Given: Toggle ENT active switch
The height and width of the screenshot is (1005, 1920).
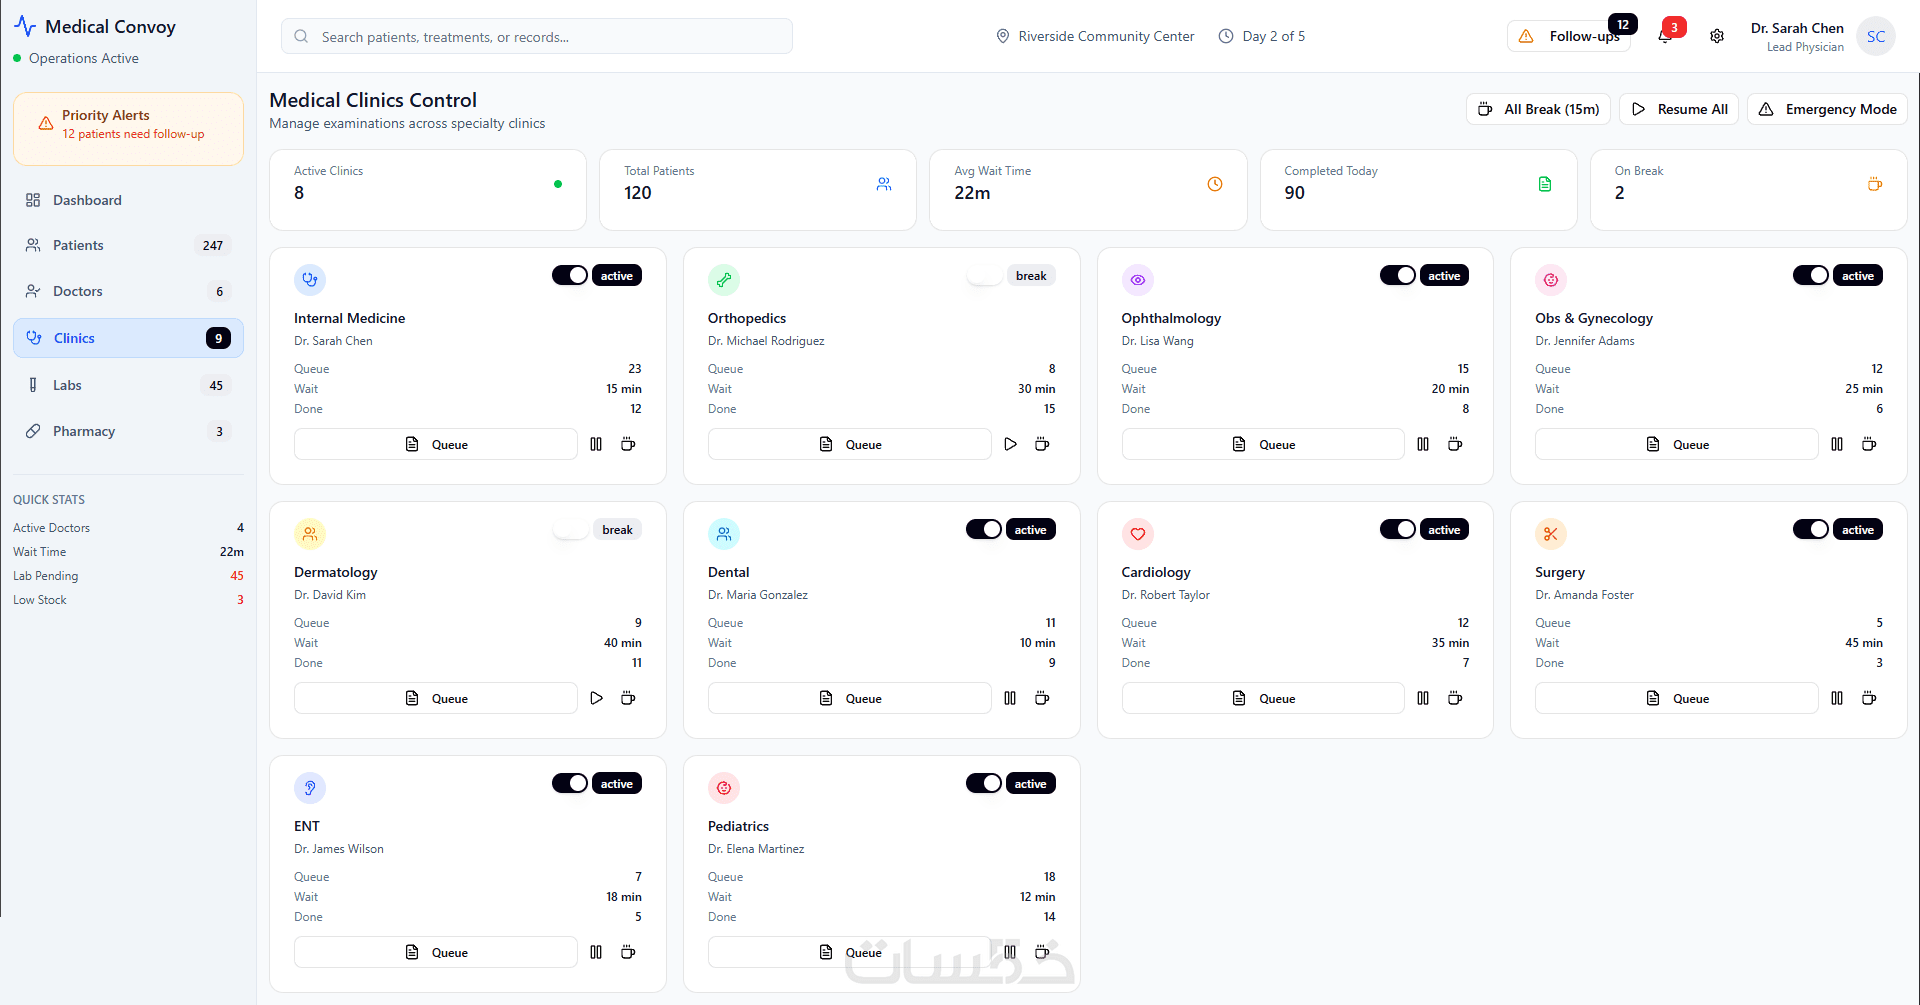Looking at the screenshot, I should click(x=570, y=783).
